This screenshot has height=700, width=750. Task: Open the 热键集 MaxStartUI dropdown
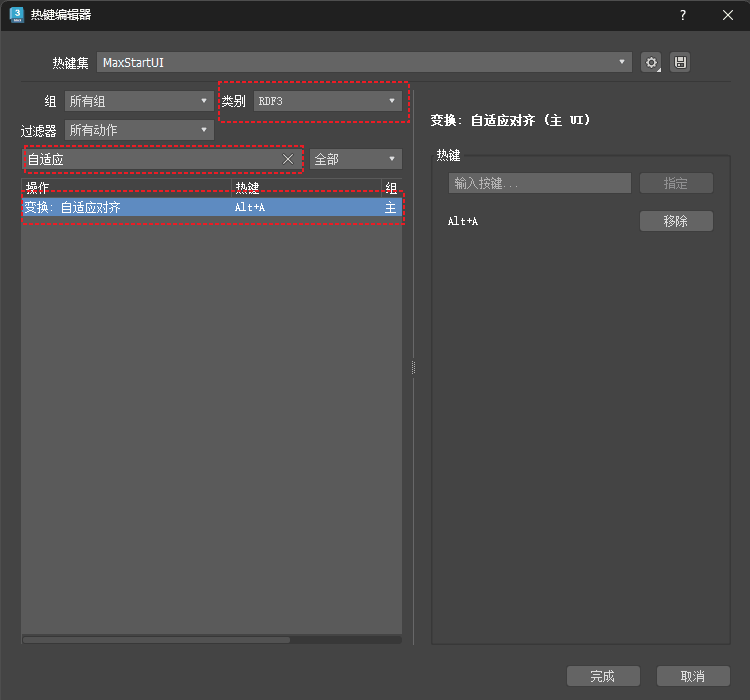click(364, 62)
